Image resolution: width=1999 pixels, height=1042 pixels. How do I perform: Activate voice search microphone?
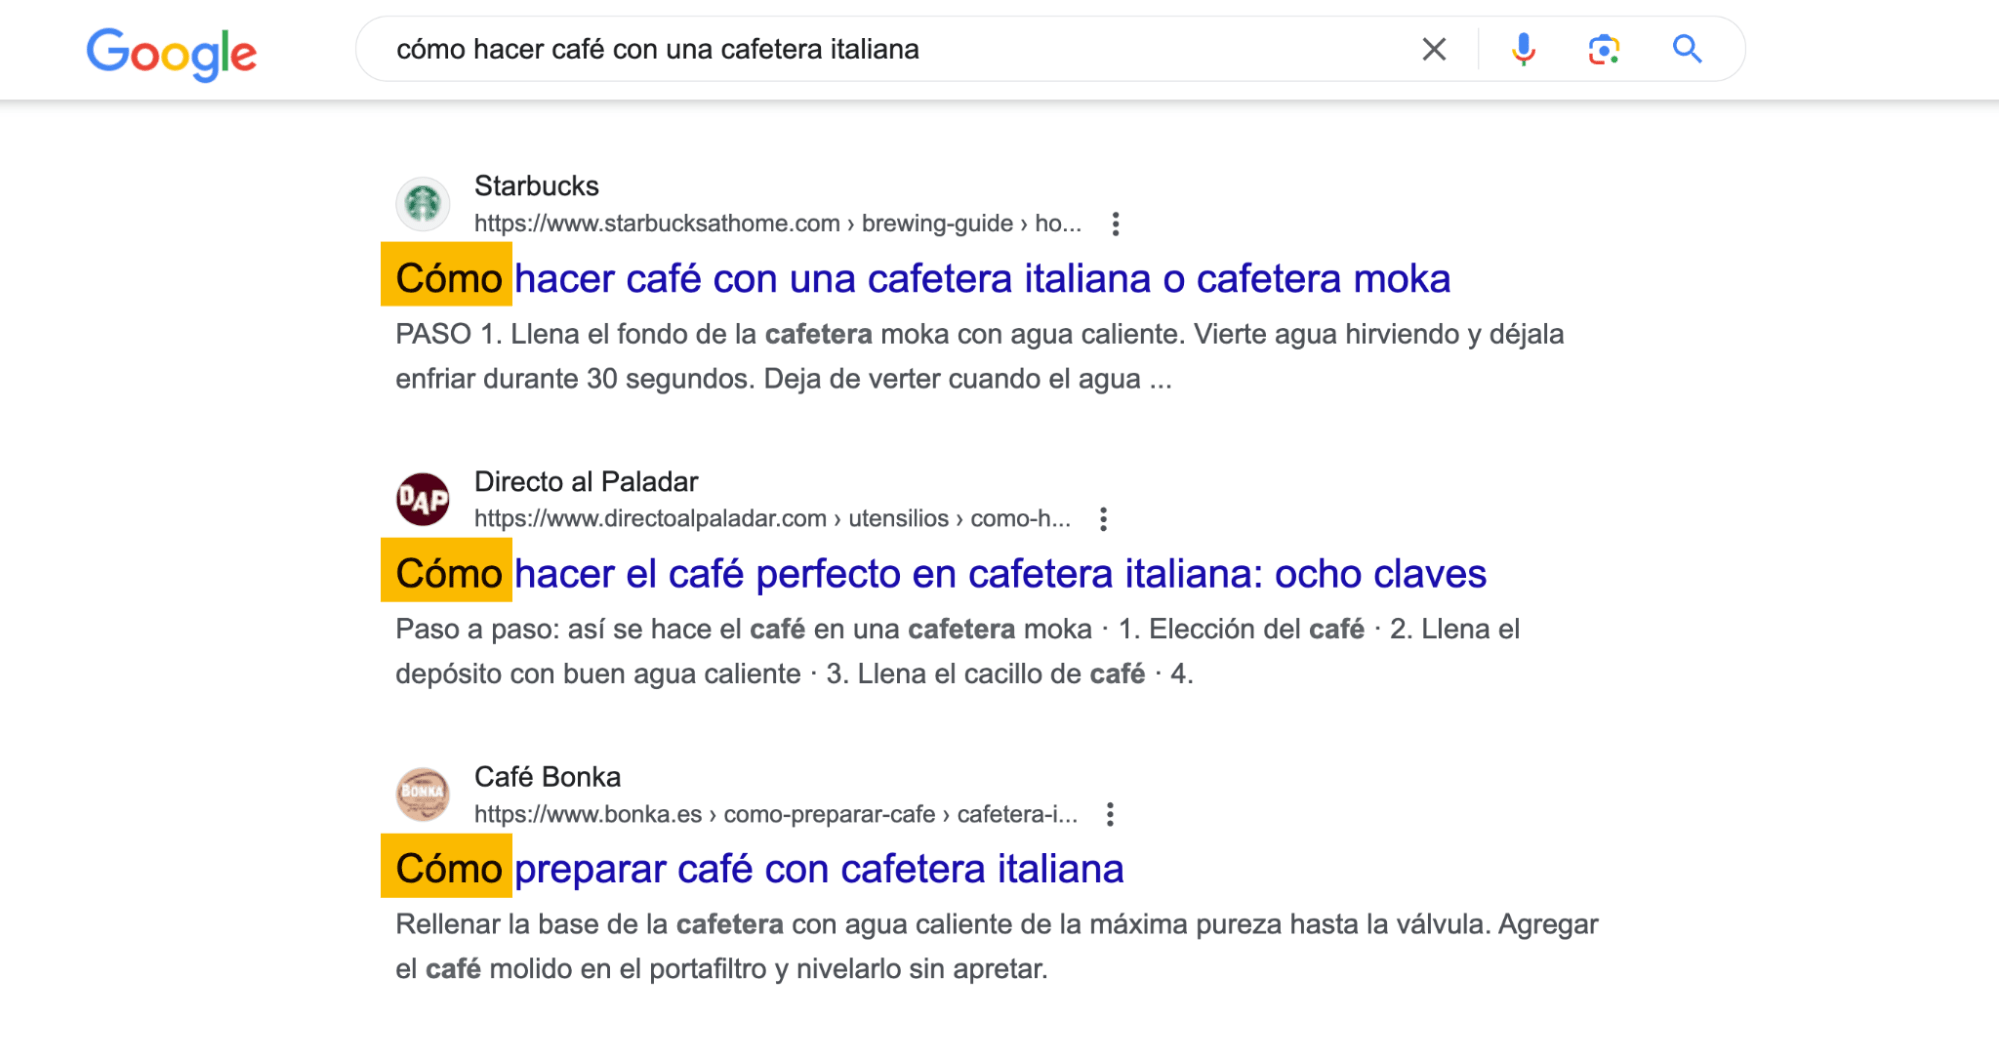[x=1521, y=48]
